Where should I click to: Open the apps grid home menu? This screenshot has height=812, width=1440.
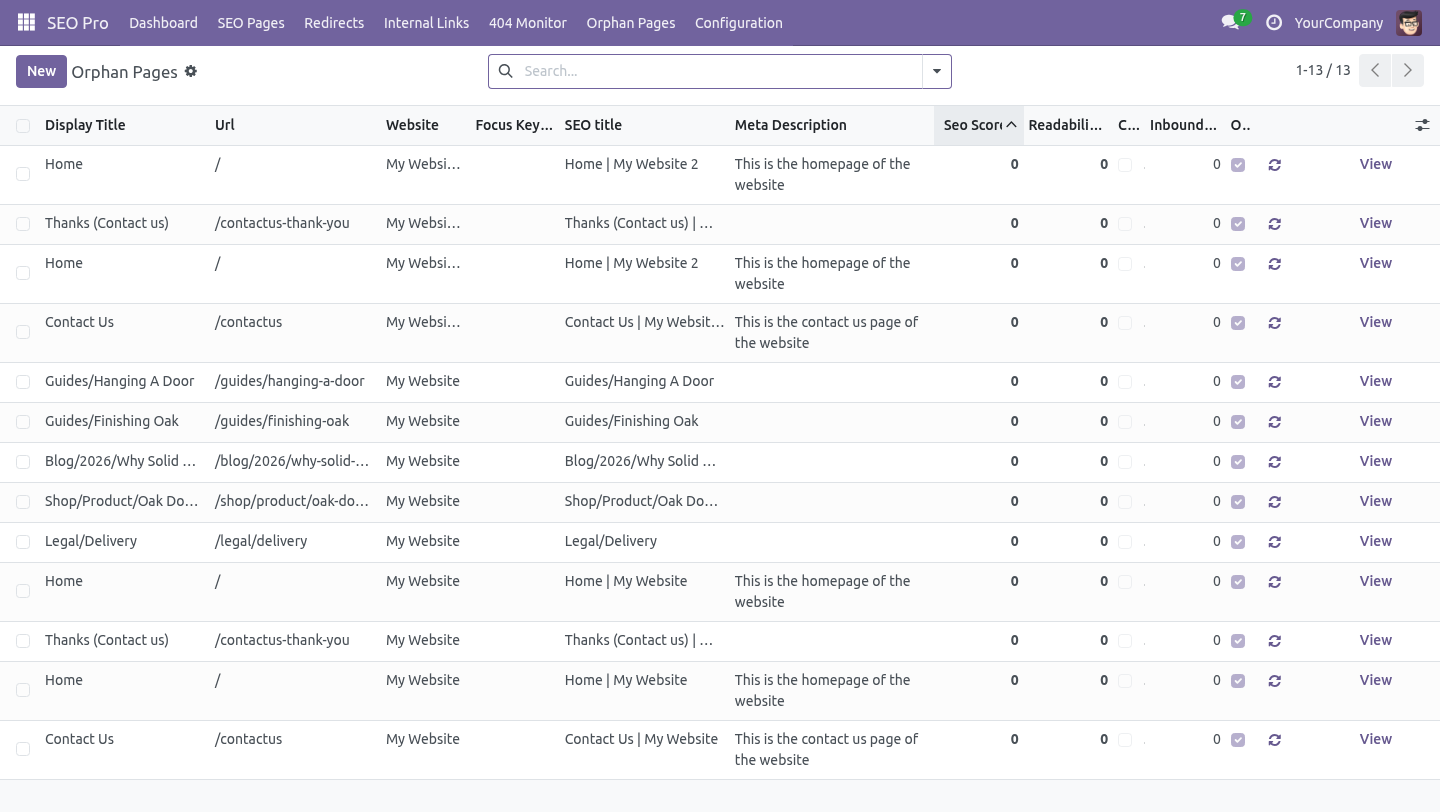[26, 22]
